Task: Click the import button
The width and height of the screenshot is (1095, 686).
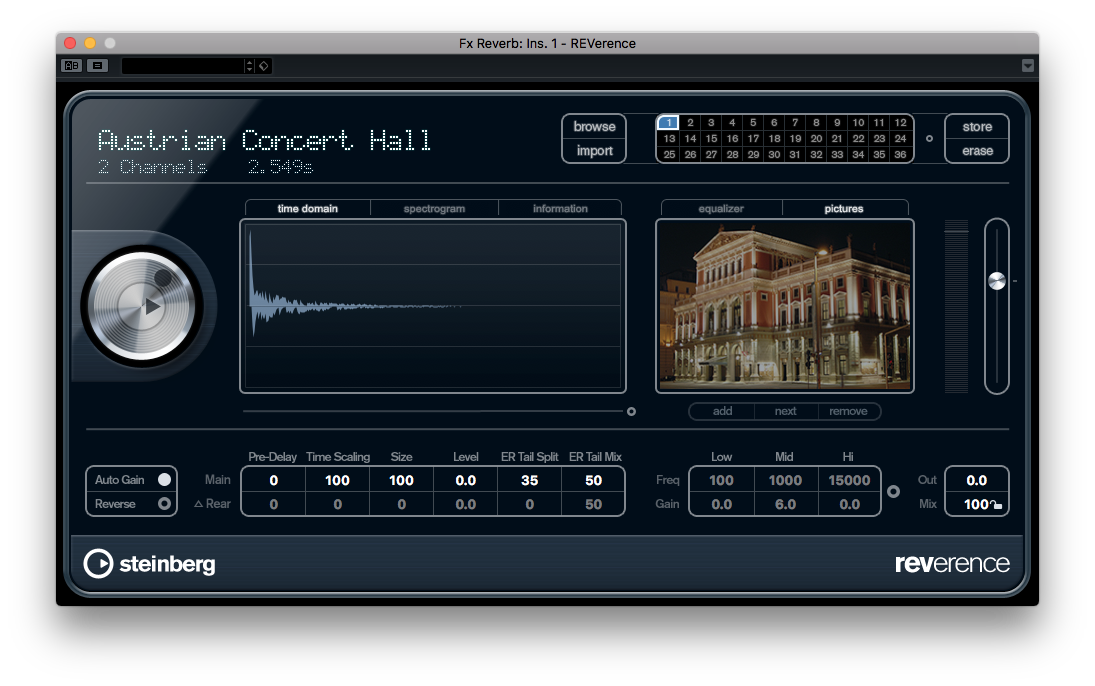Action: (594, 151)
